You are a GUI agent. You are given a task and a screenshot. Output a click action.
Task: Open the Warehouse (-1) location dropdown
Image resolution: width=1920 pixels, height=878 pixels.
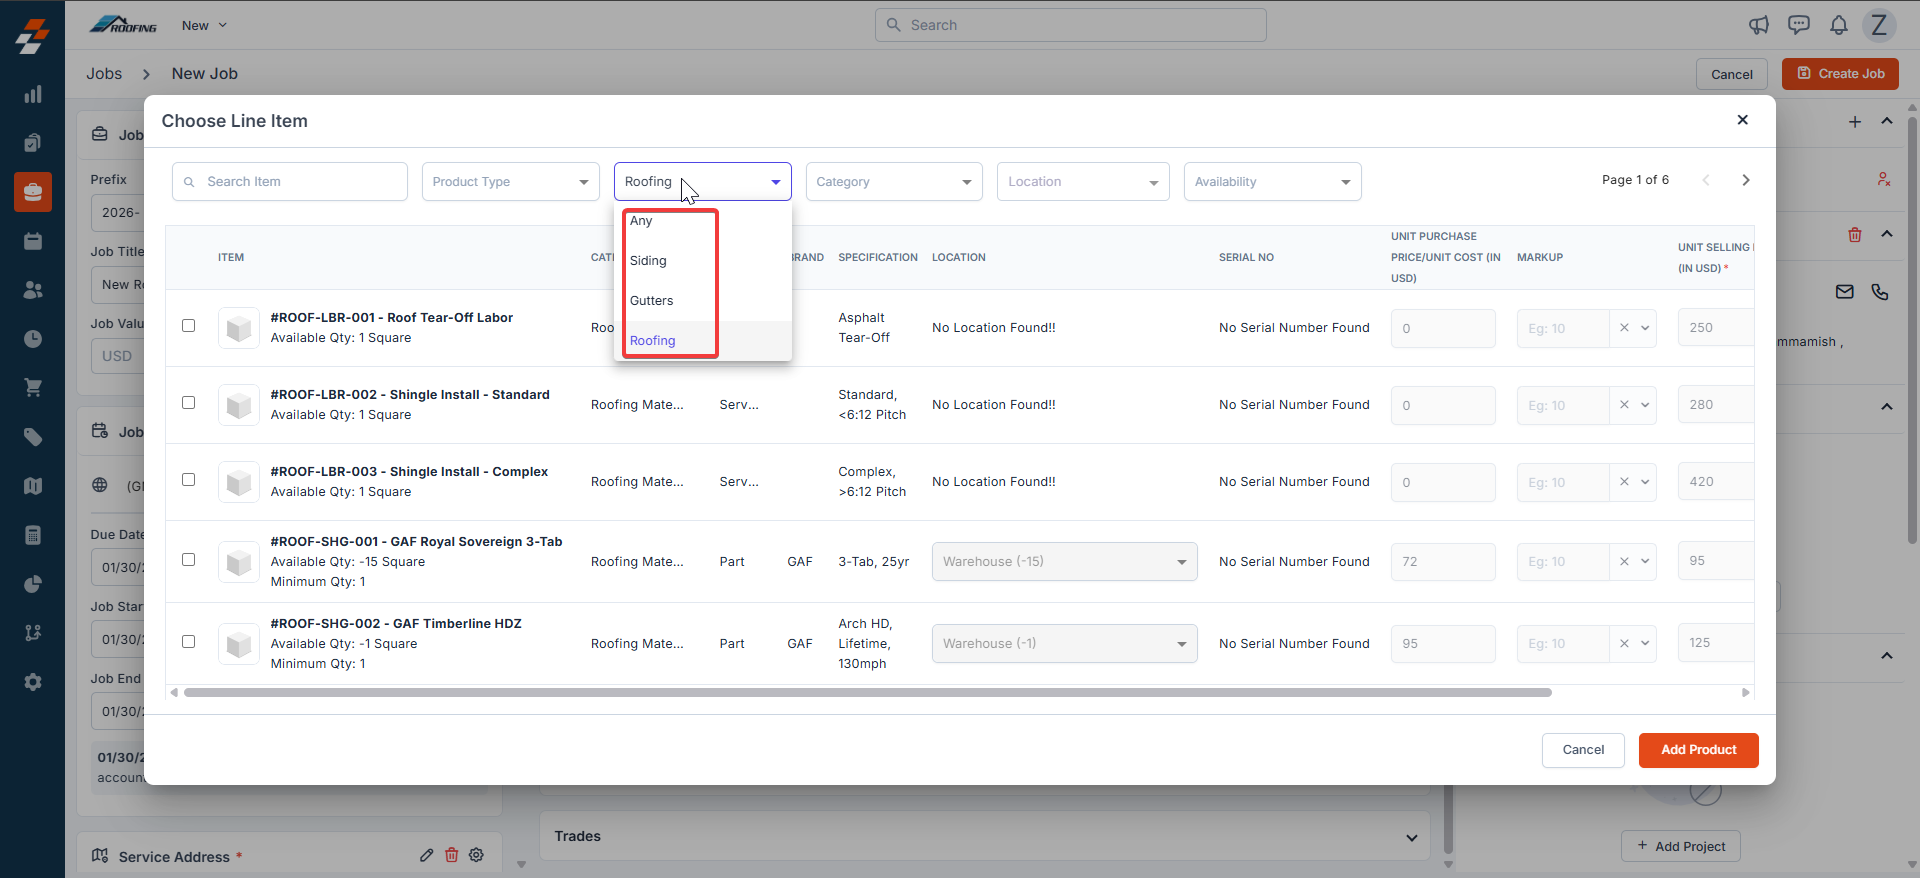coord(1064,644)
